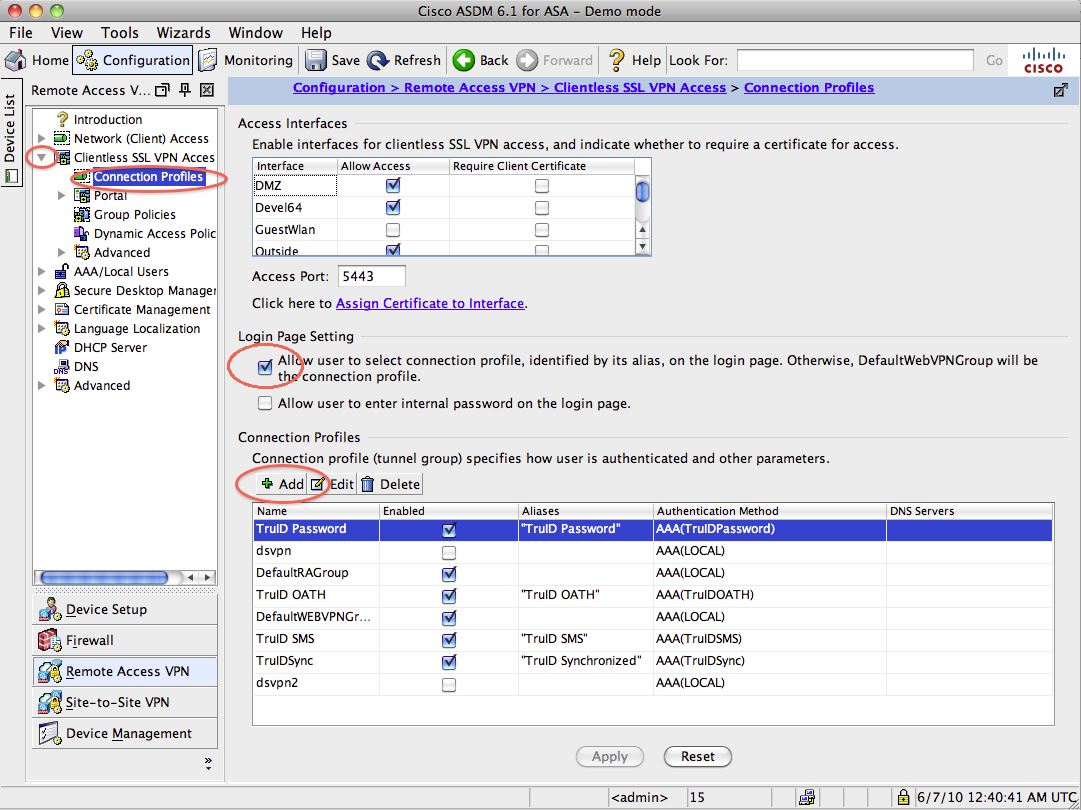Click the Reset button

click(698, 757)
